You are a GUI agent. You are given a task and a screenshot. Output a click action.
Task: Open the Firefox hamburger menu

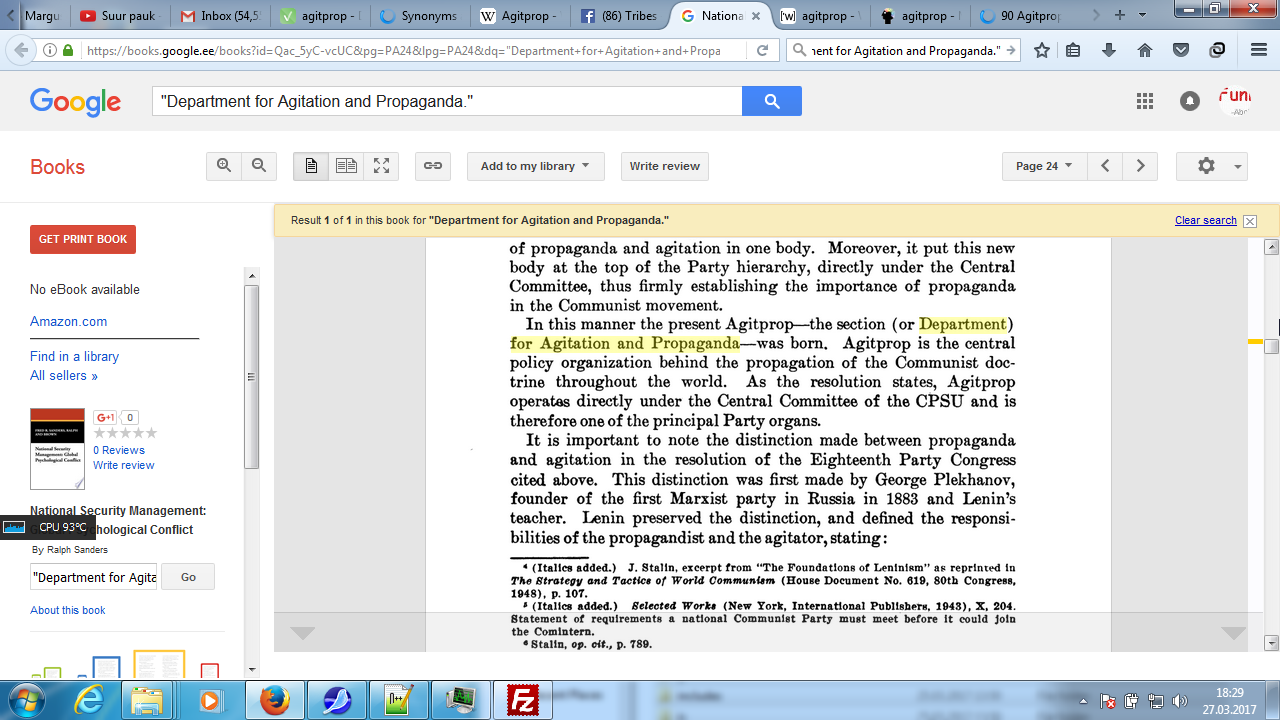click(x=1259, y=51)
